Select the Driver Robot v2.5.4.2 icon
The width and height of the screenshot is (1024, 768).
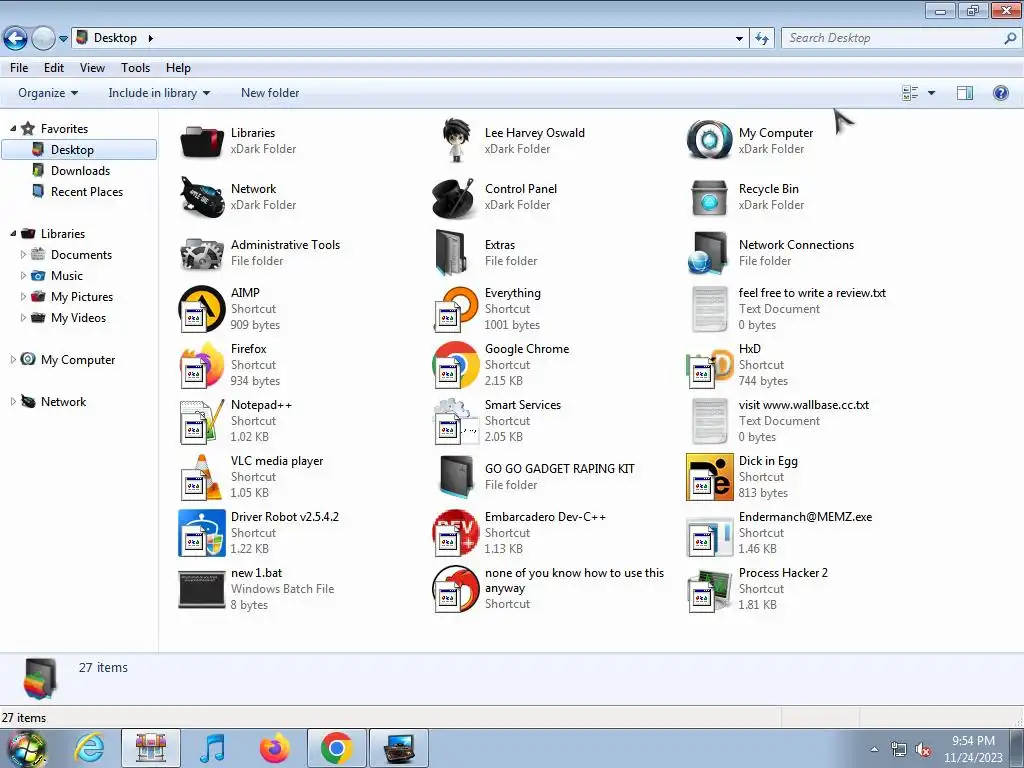pyautogui.click(x=202, y=533)
